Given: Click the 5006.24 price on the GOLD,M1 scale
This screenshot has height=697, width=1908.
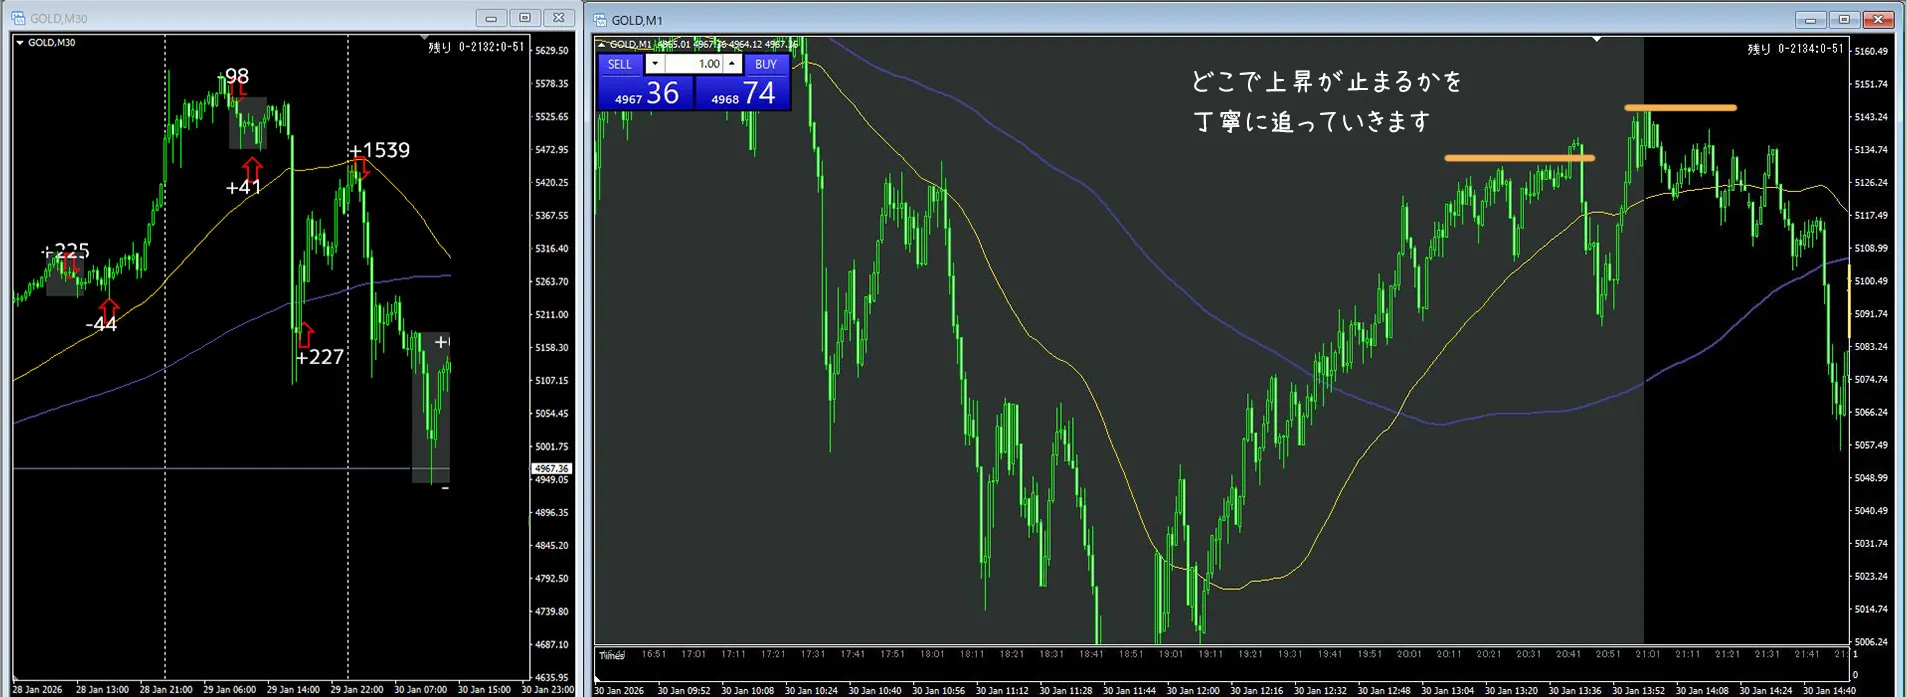Looking at the screenshot, I should (1871, 642).
